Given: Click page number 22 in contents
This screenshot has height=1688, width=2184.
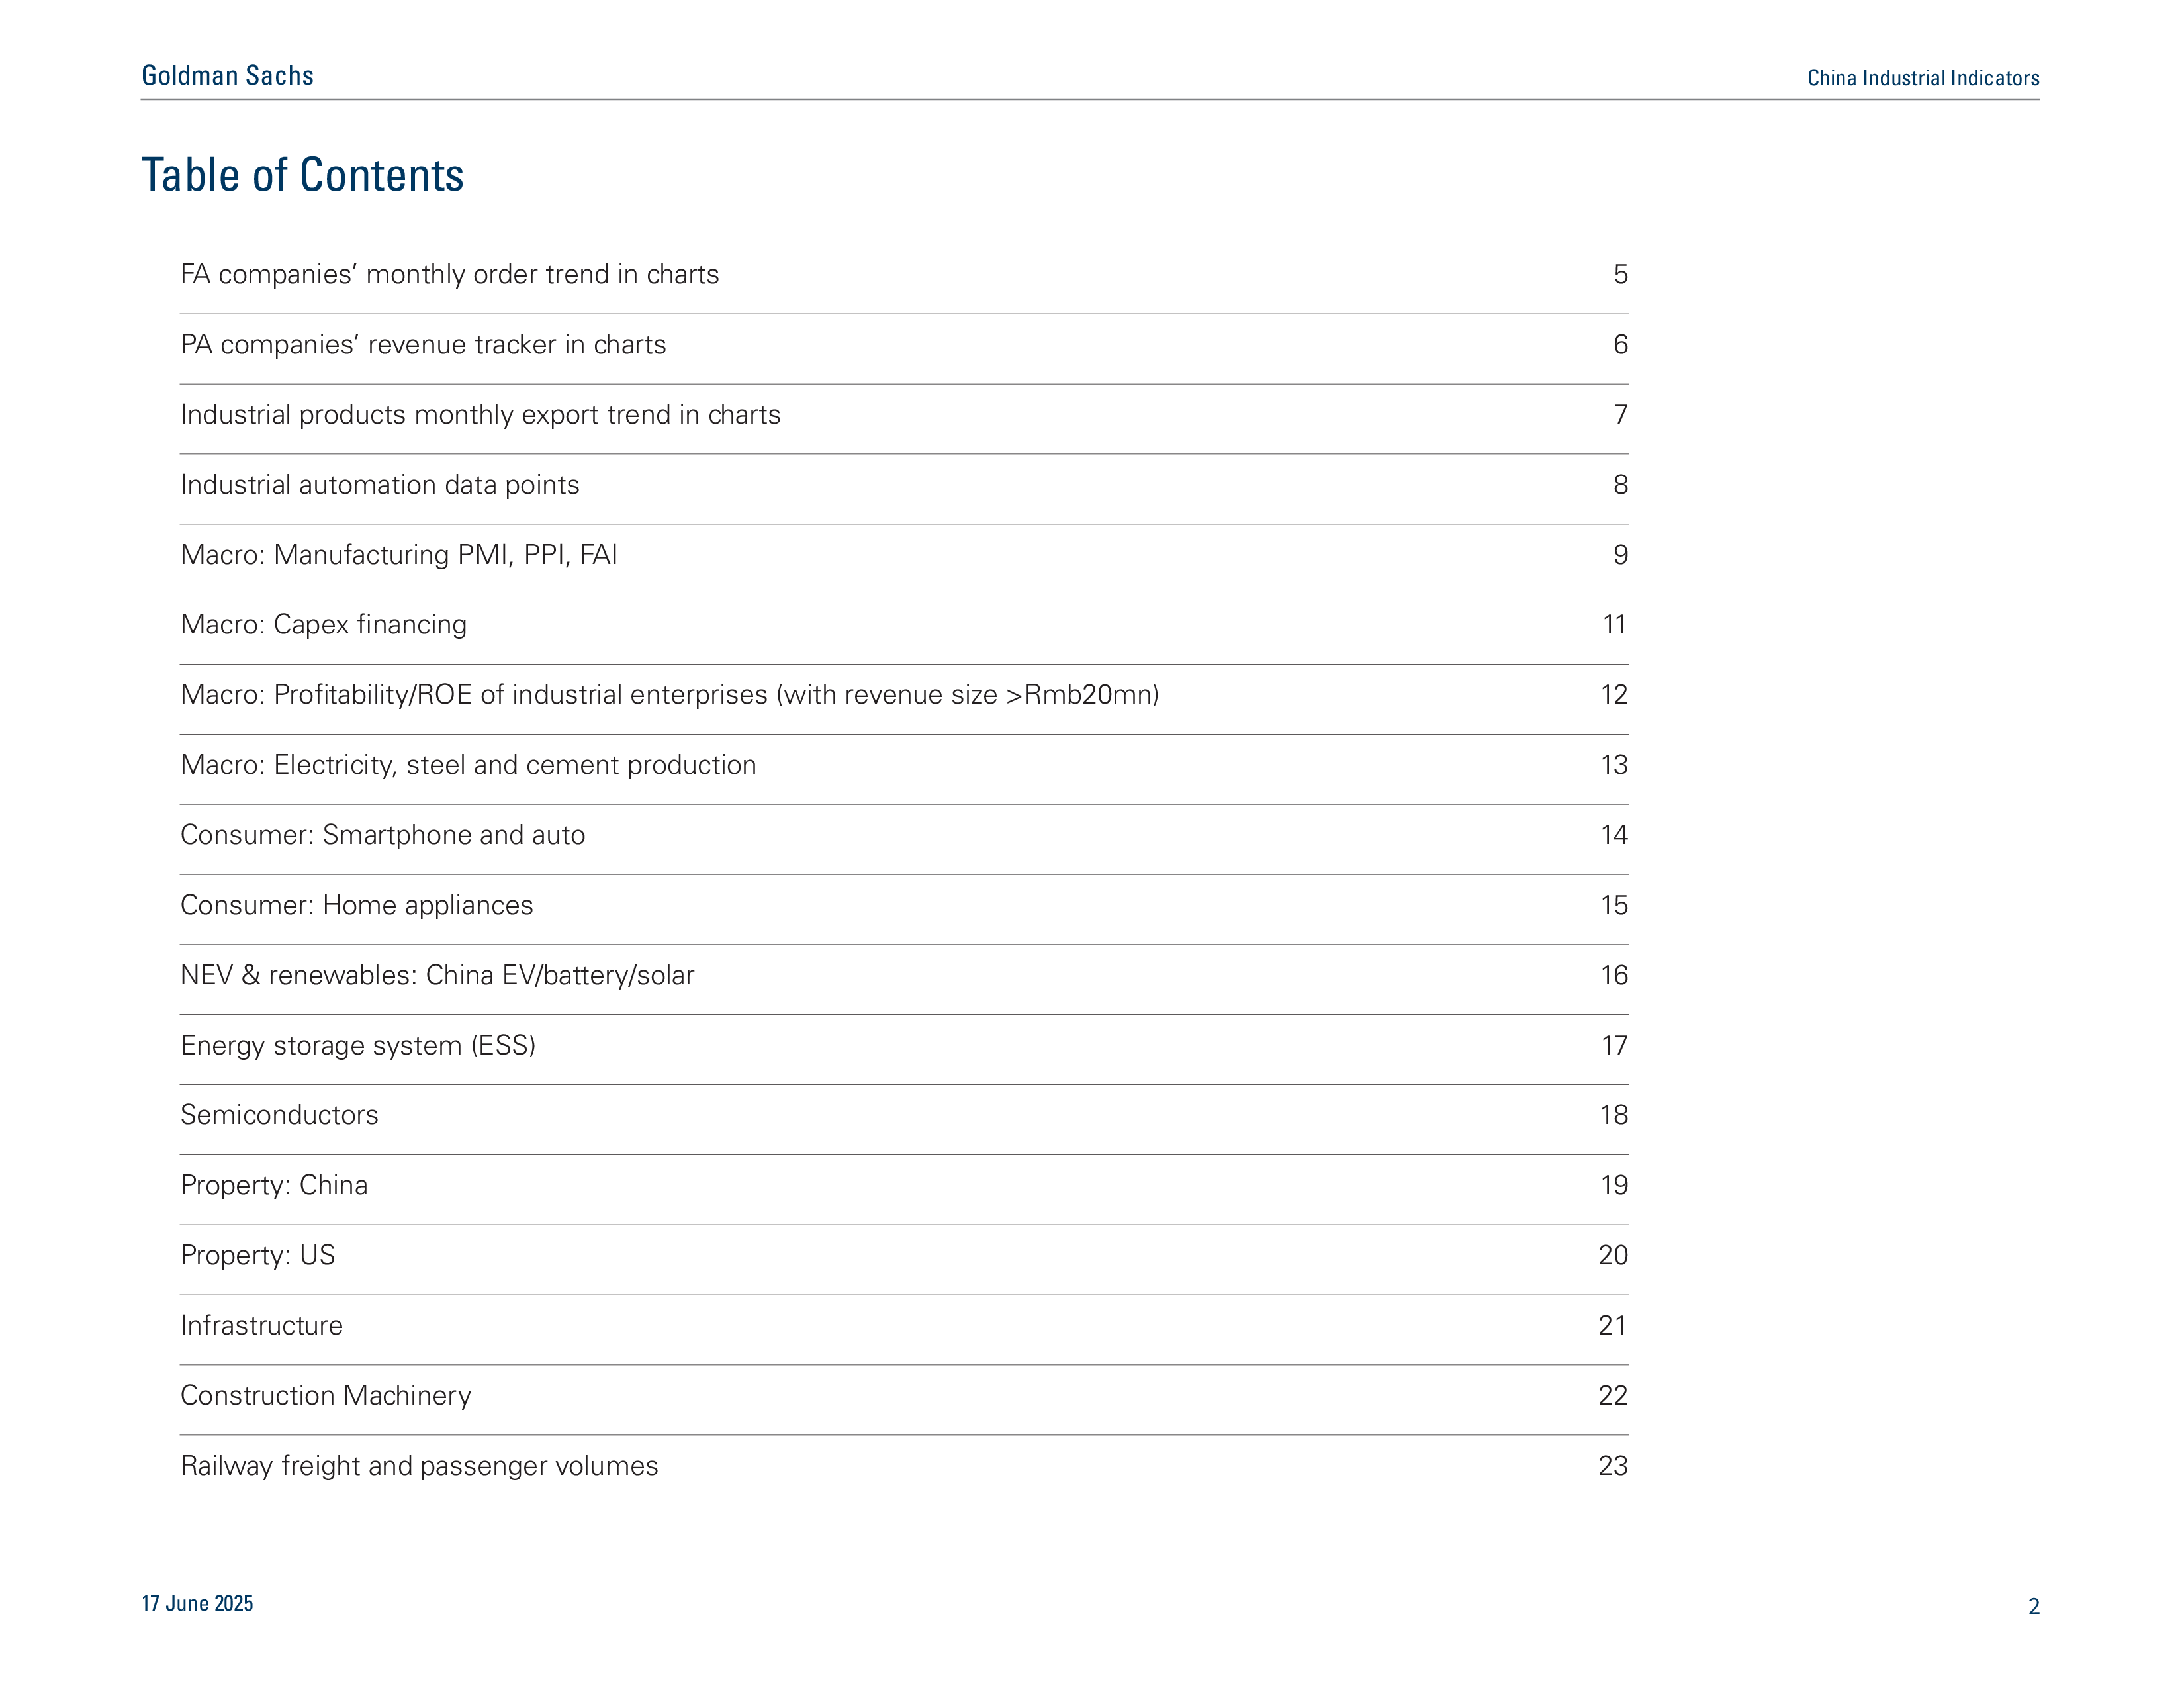Looking at the screenshot, I should pyautogui.click(x=1613, y=1395).
